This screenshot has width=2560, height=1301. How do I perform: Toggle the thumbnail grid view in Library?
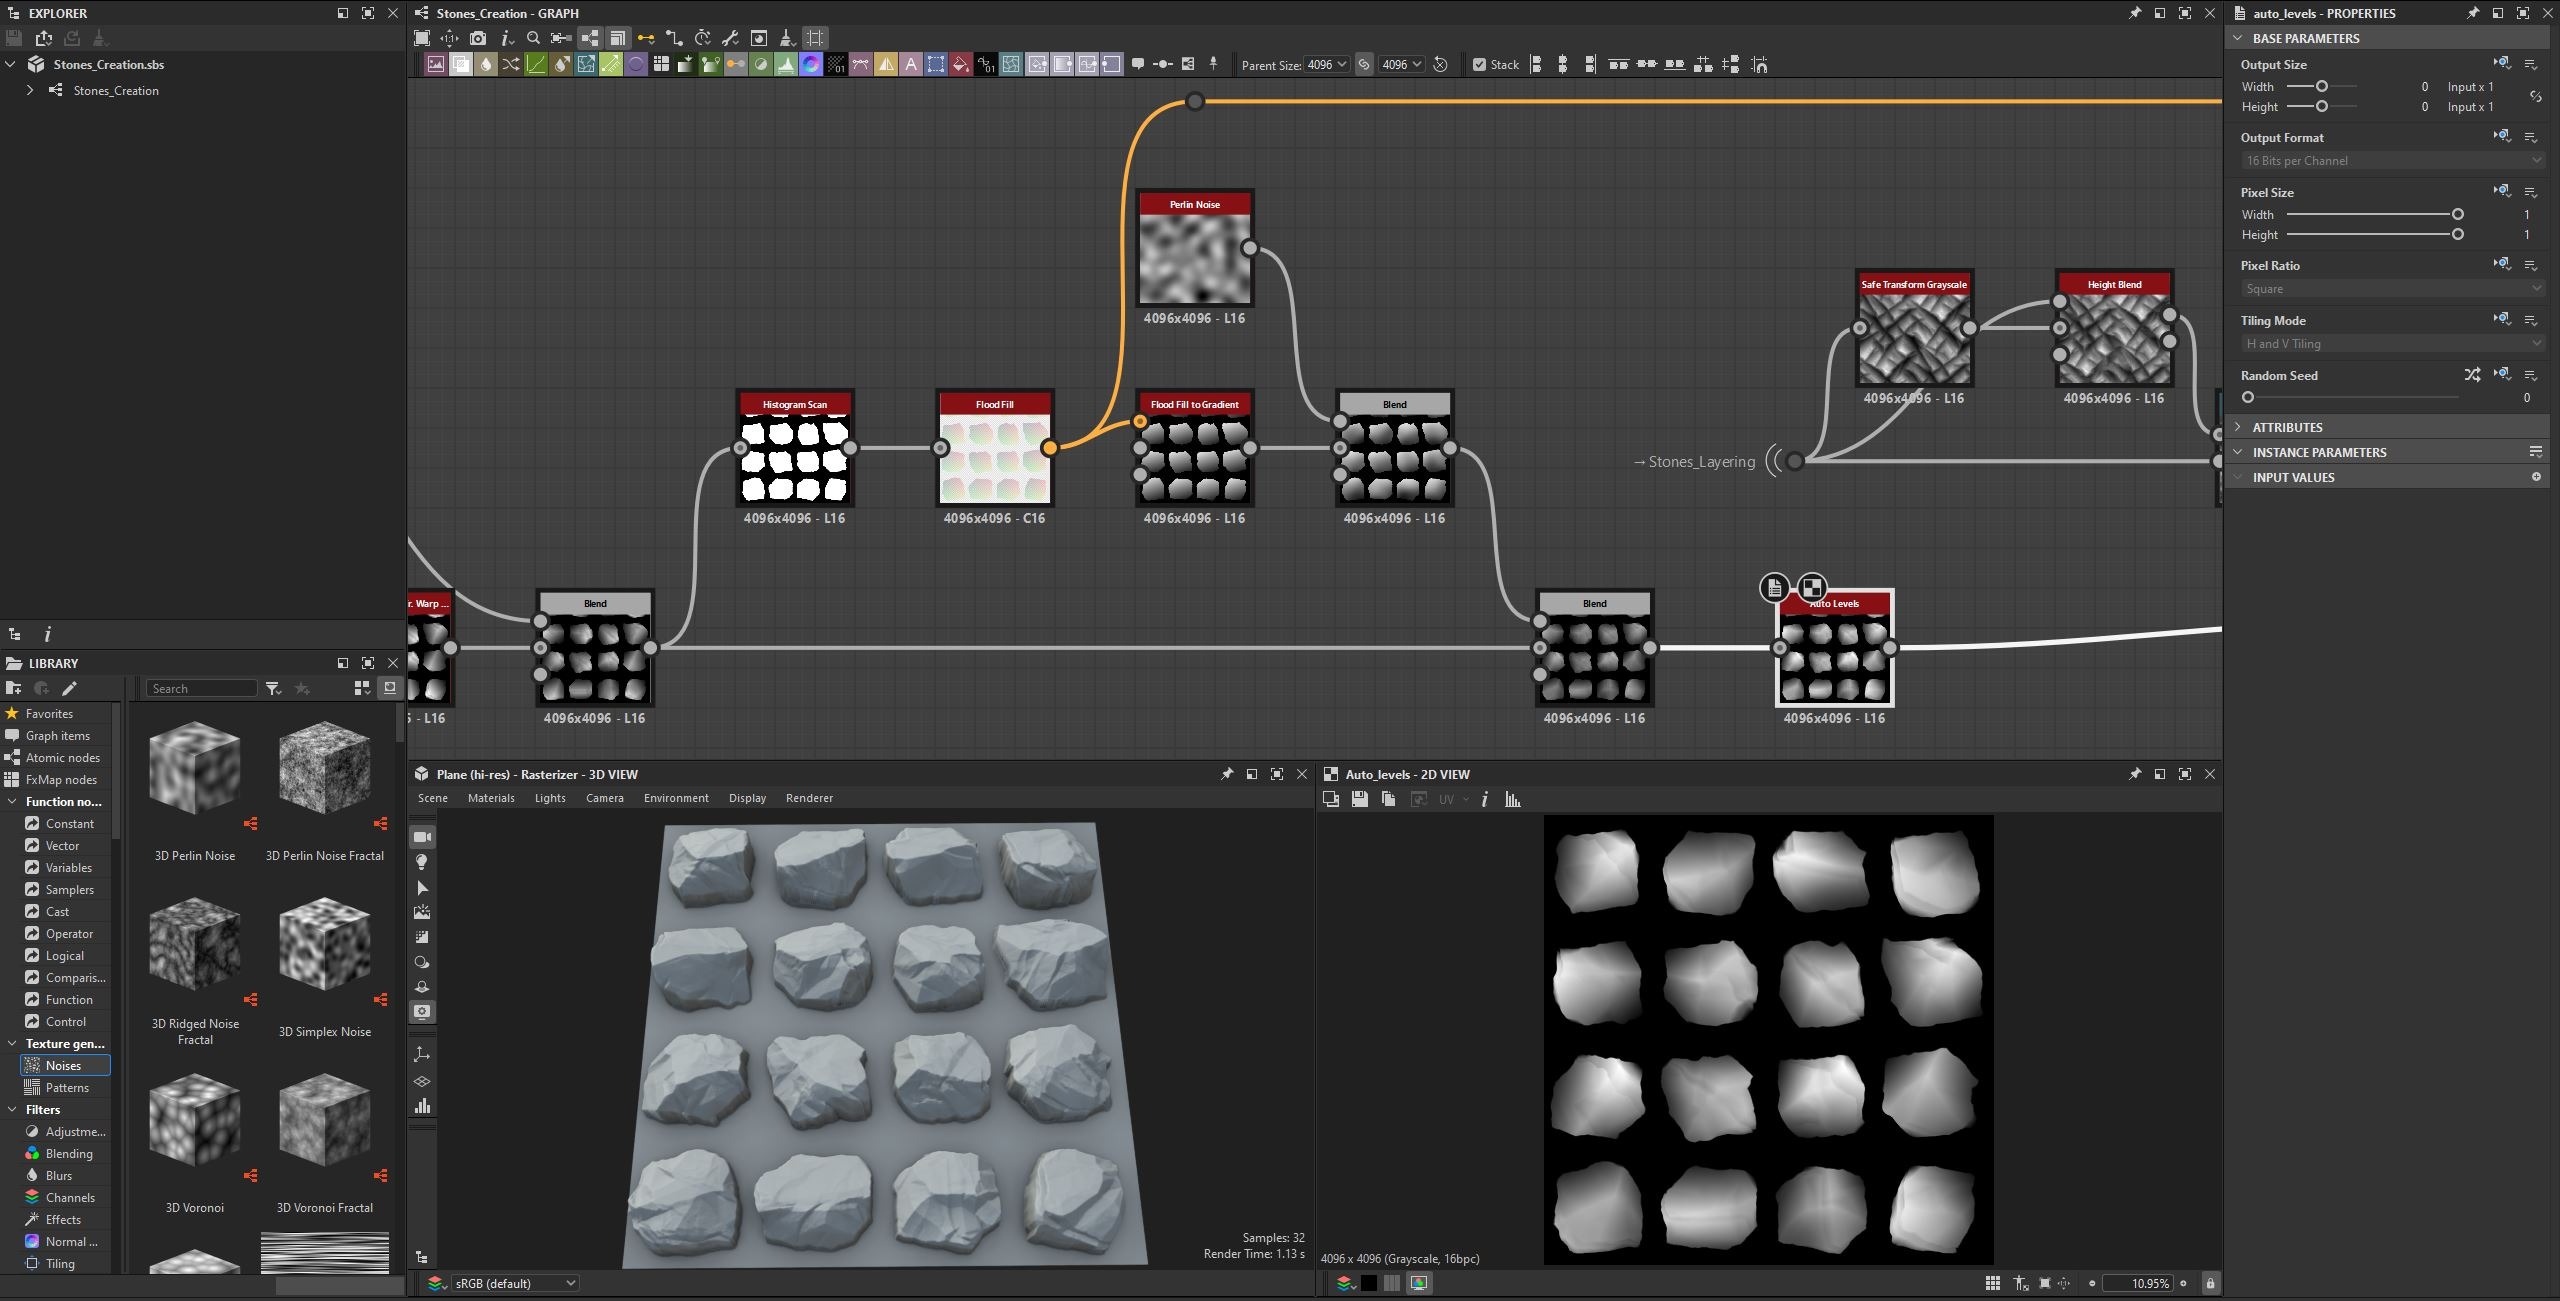[x=362, y=688]
